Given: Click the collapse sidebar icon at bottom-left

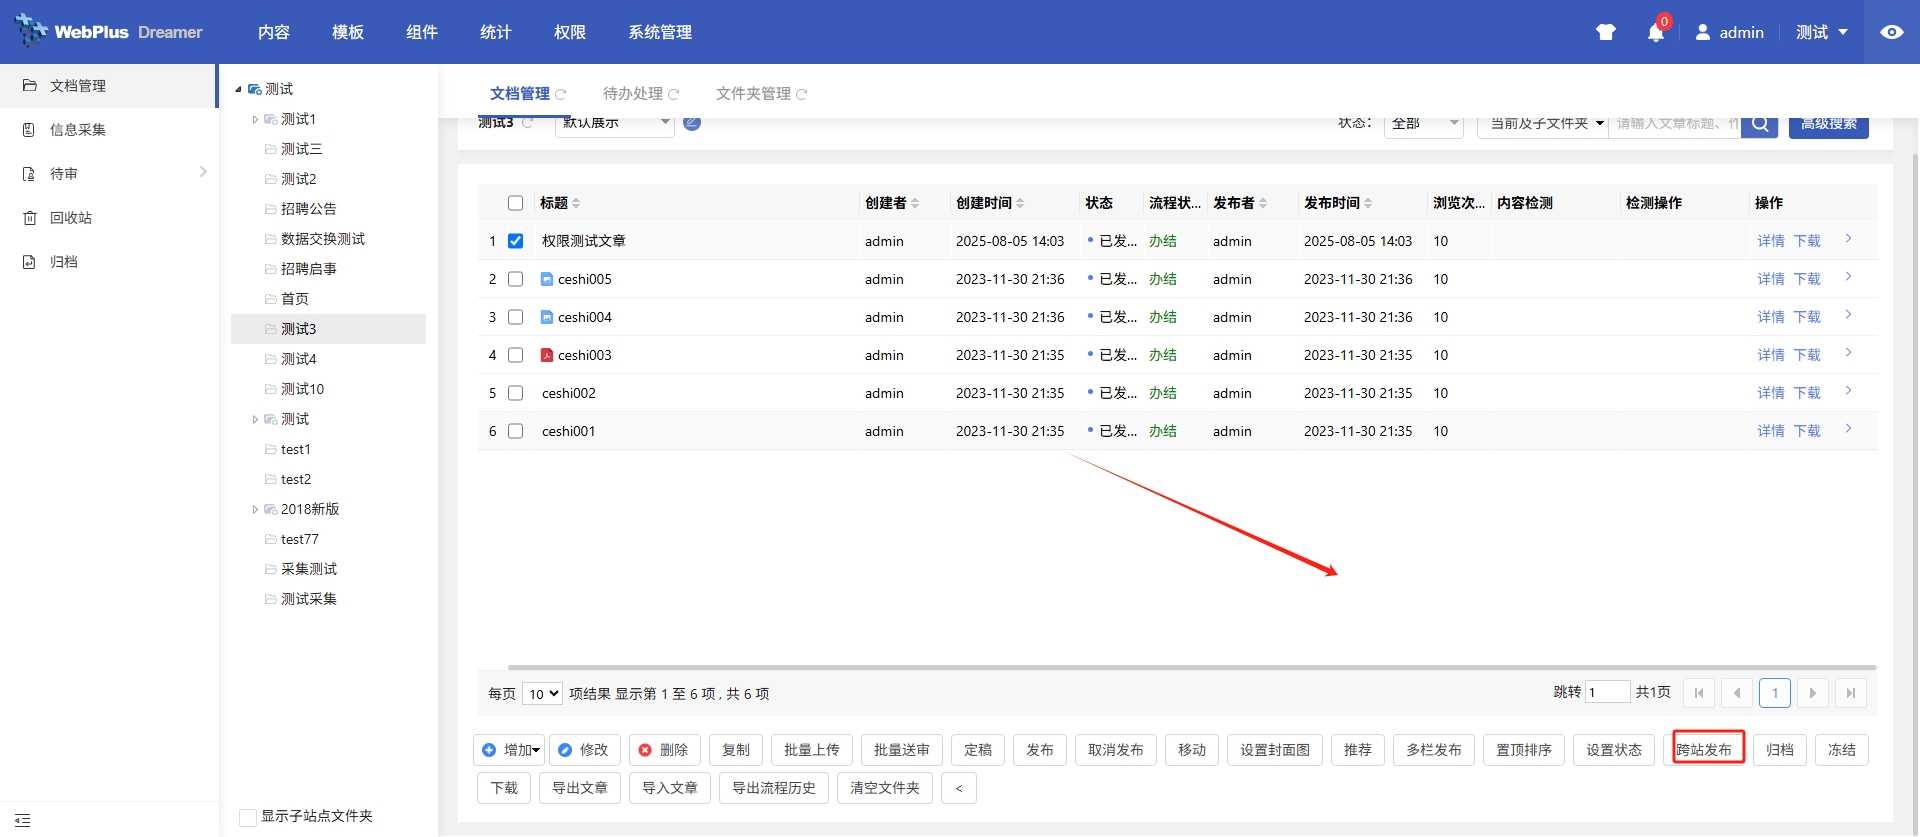Looking at the screenshot, I should click(x=23, y=820).
